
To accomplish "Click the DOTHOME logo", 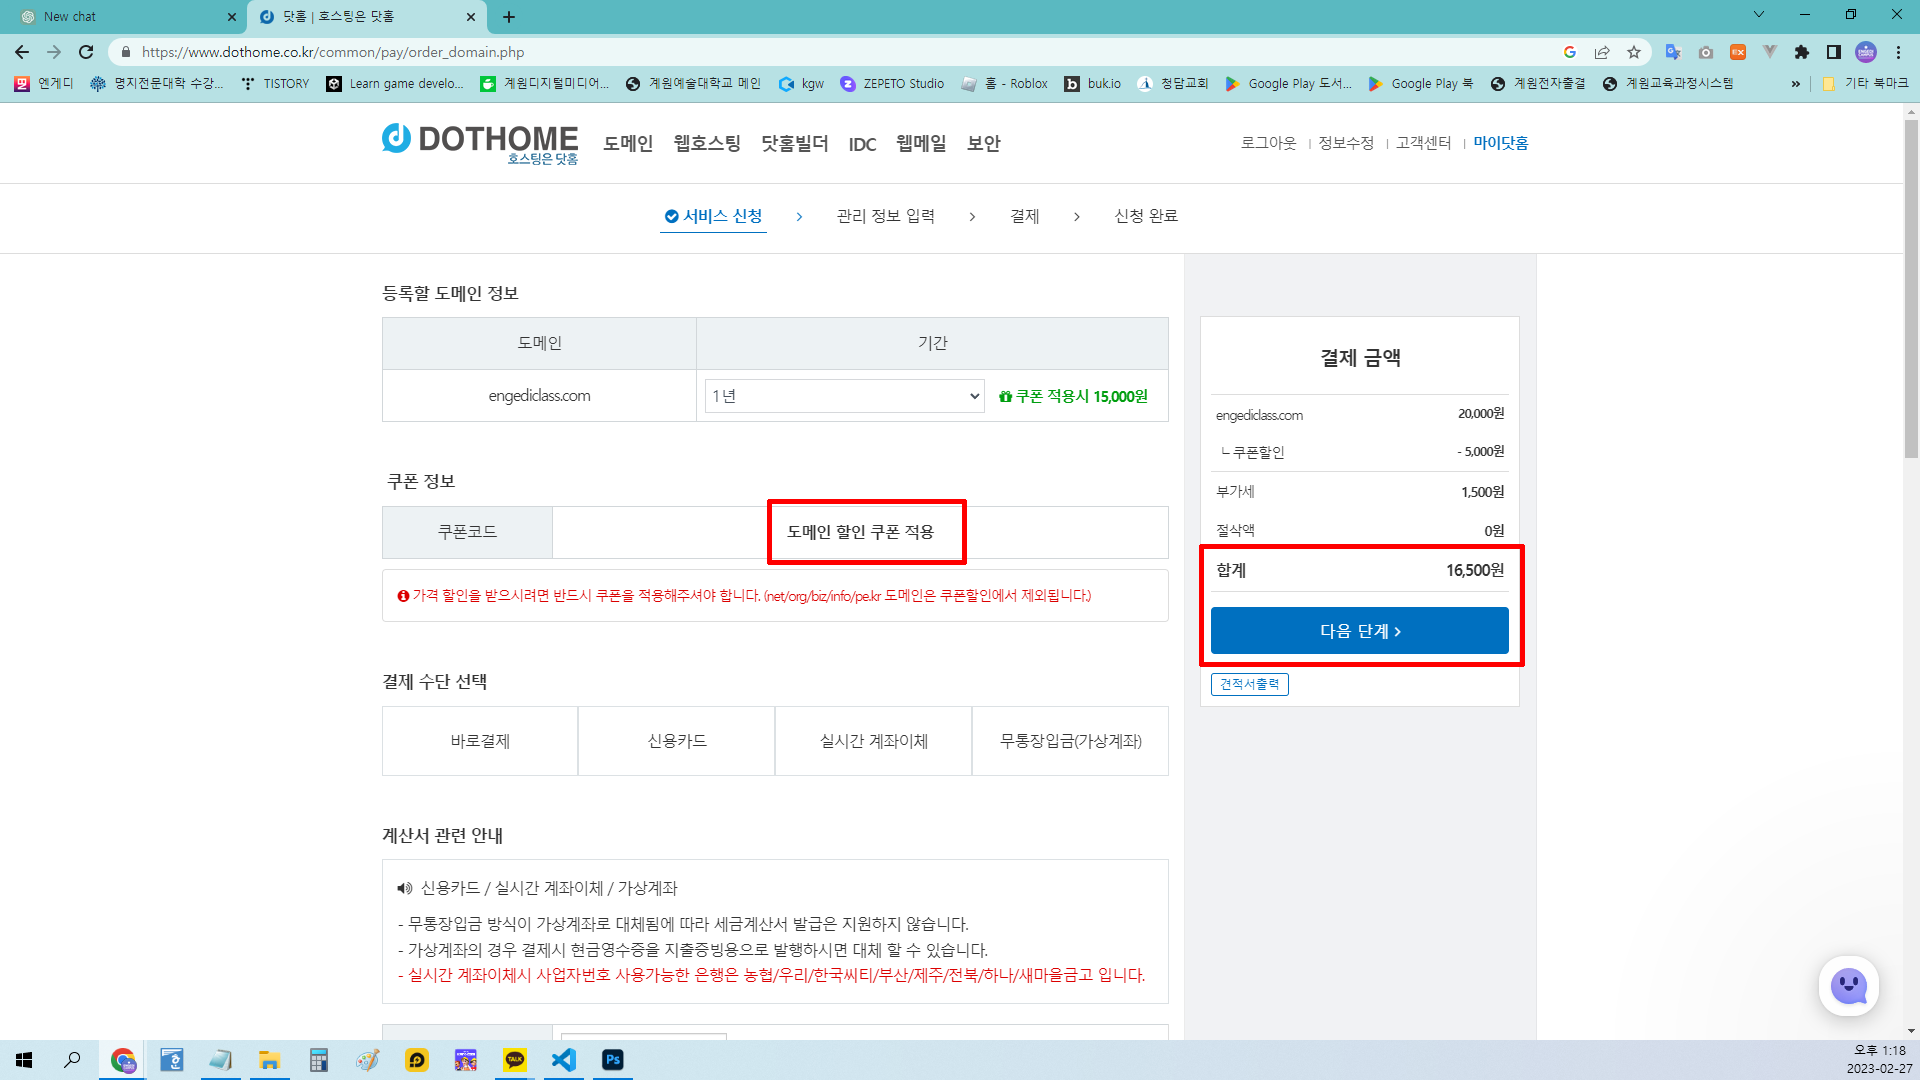I will (480, 143).
